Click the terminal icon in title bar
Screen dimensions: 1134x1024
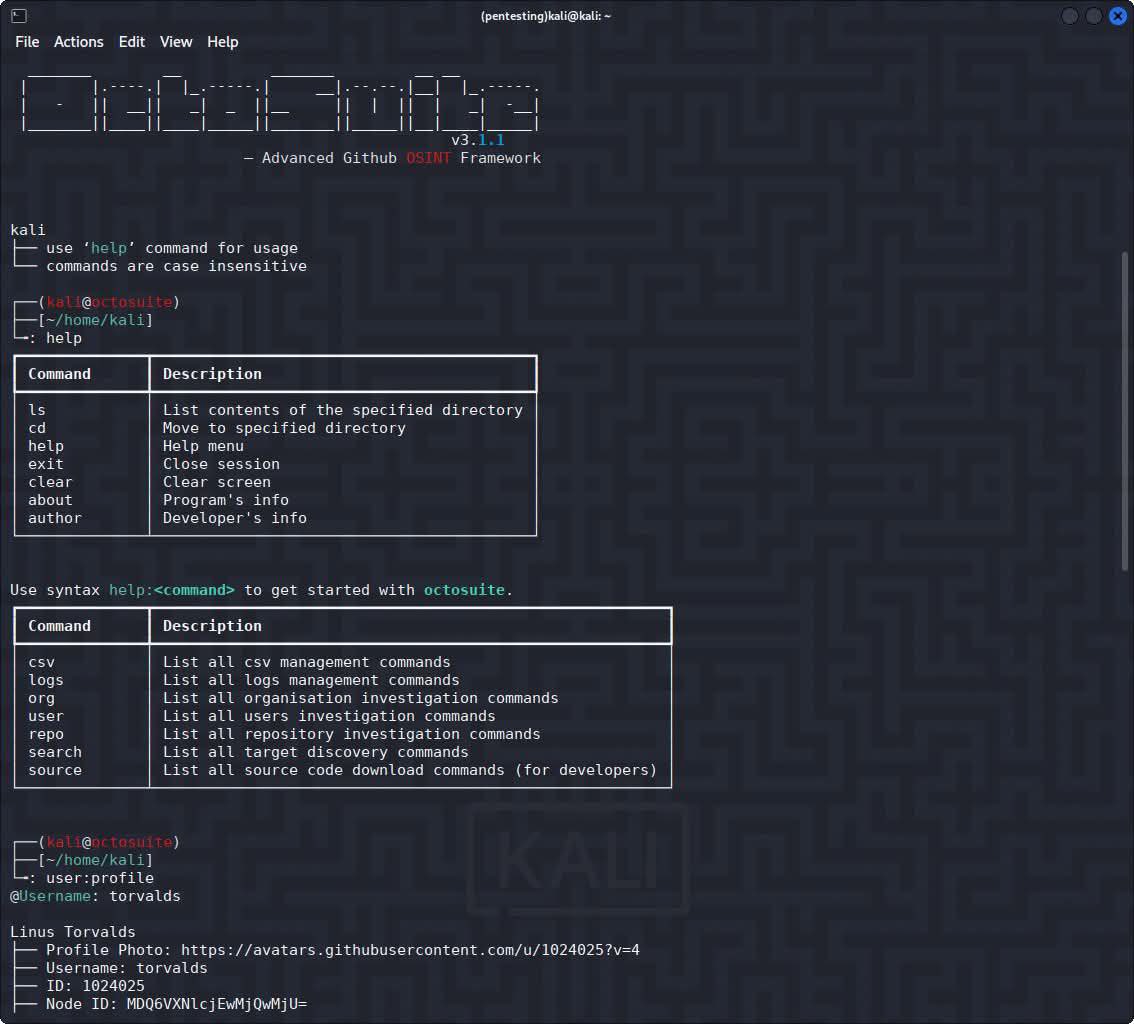(19, 15)
